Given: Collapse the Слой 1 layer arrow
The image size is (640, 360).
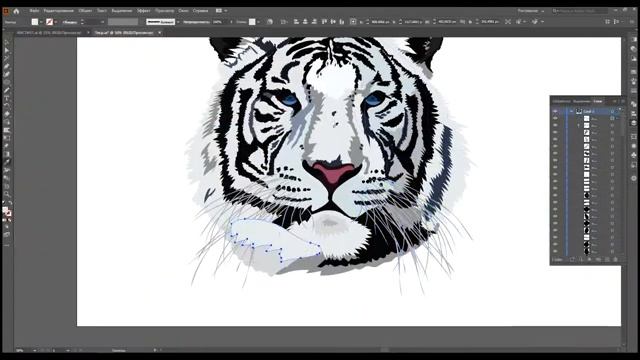Looking at the screenshot, I should coord(572,111).
